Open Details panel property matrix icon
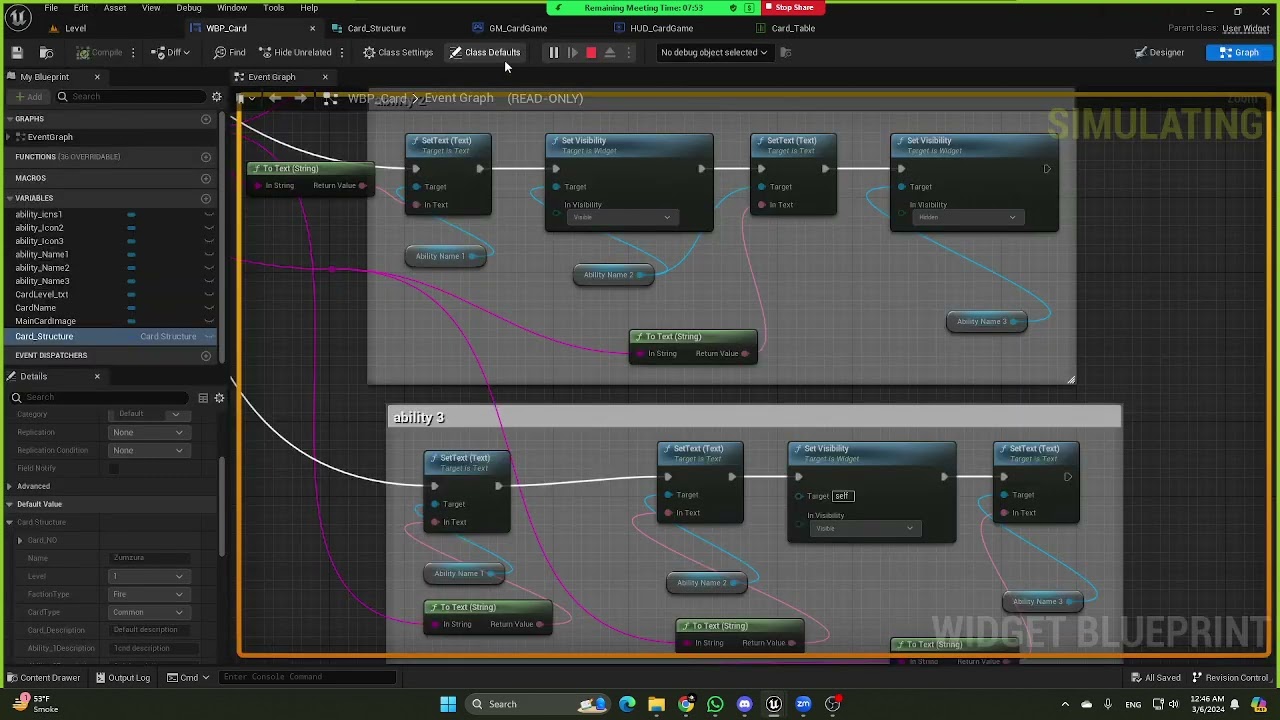 [x=203, y=397]
